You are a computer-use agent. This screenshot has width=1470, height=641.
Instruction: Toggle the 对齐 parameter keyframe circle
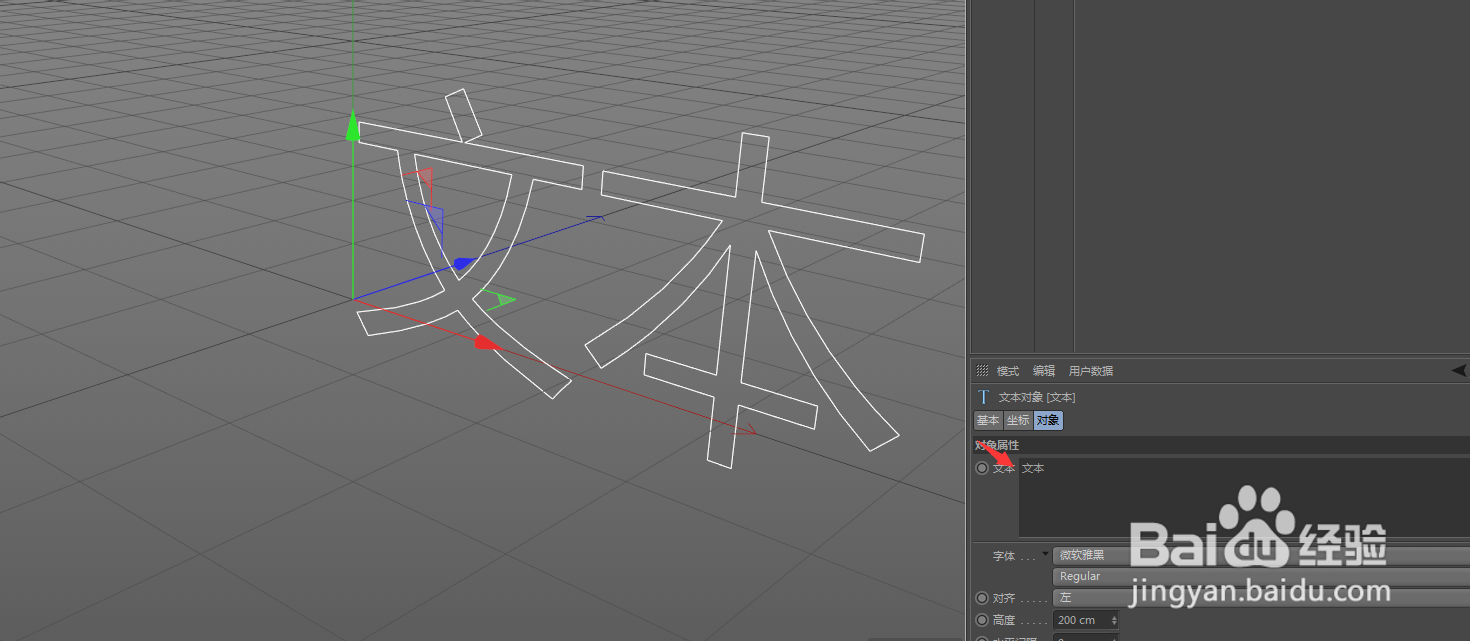coord(982,598)
